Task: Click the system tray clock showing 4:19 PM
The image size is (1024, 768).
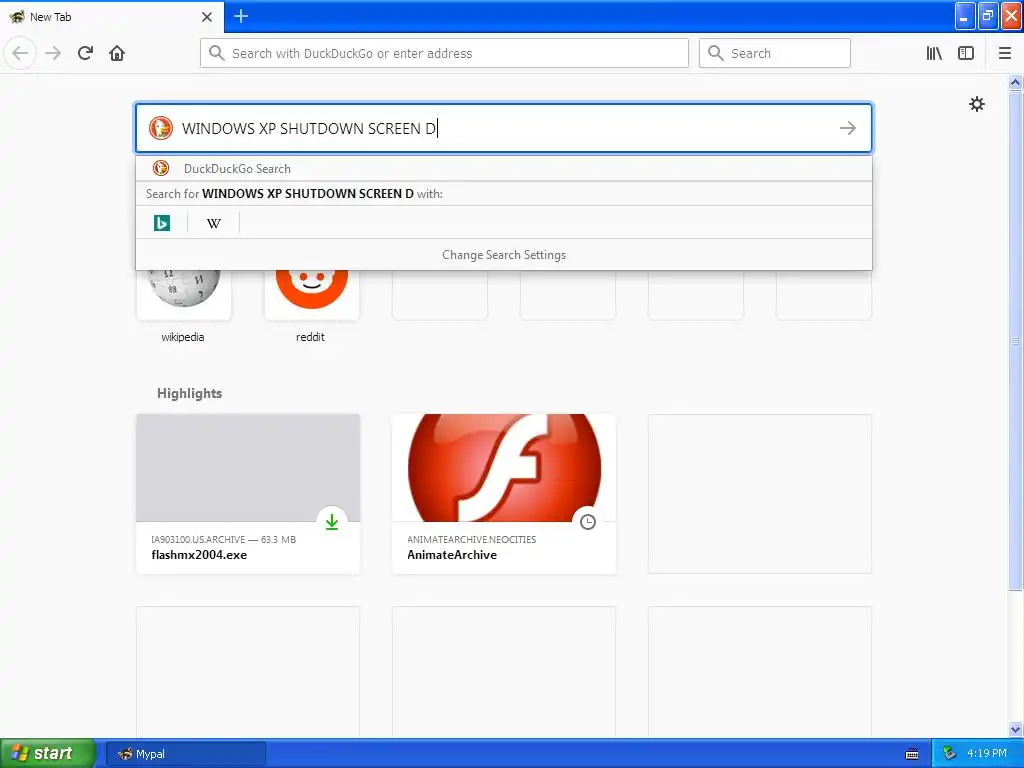Action: [x=987, y=753]
